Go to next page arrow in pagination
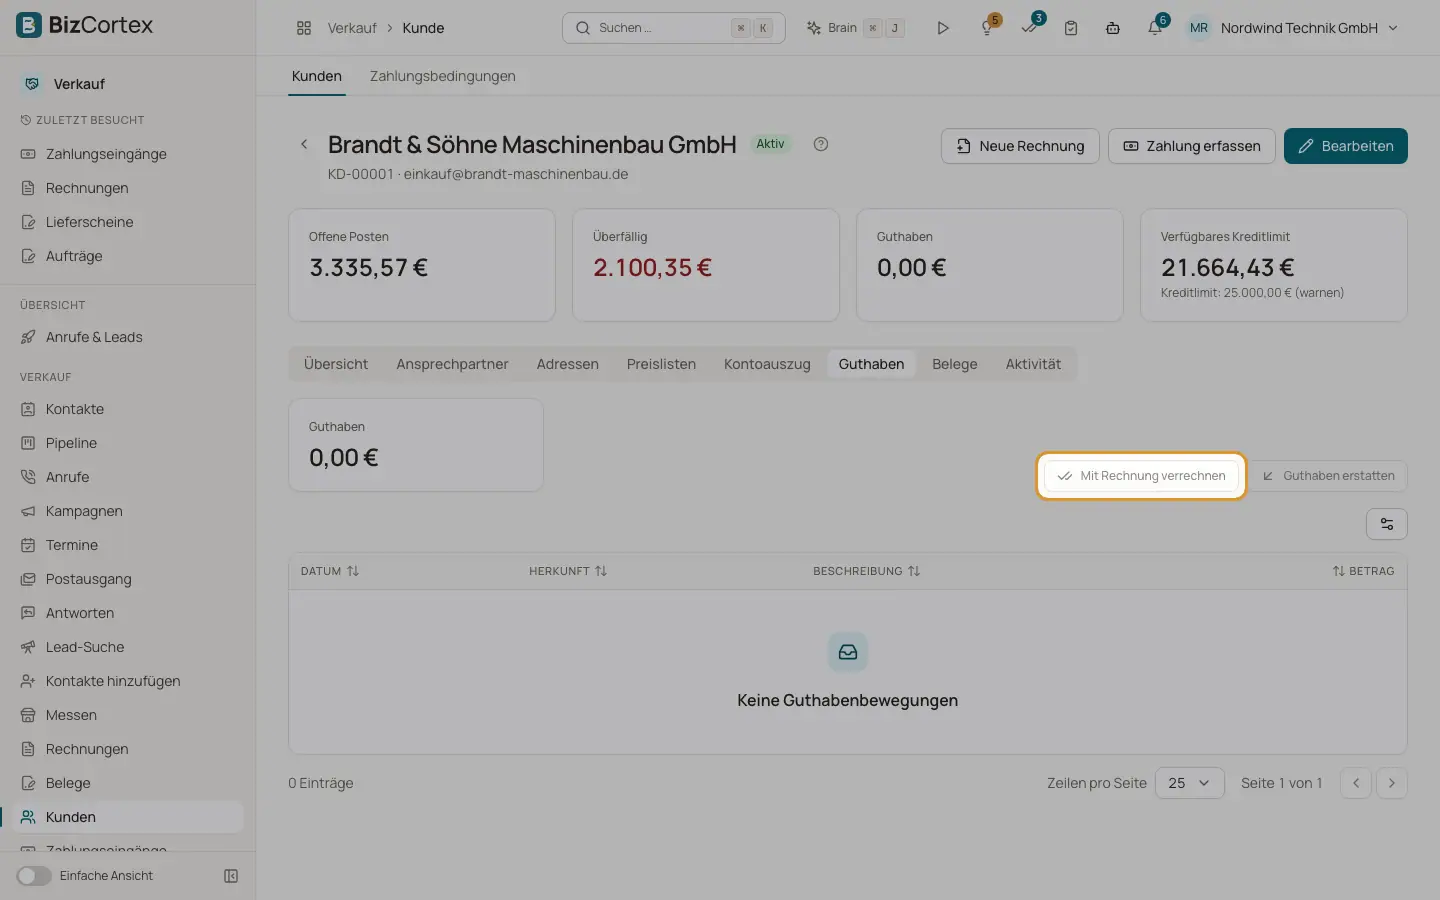The width and height of the screenshot is (1440, 900). [1392, 783]
